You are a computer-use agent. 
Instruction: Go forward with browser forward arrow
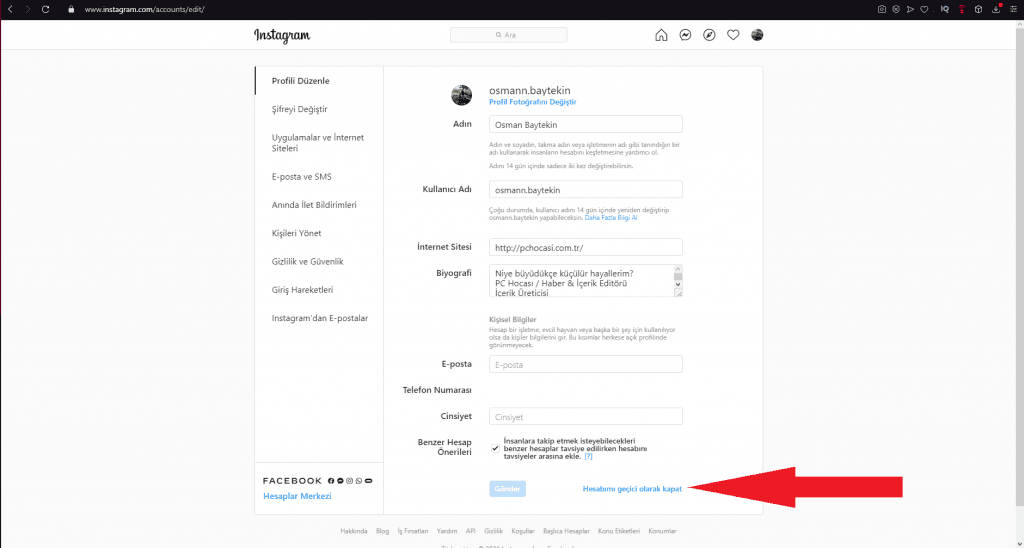point(27,9)
